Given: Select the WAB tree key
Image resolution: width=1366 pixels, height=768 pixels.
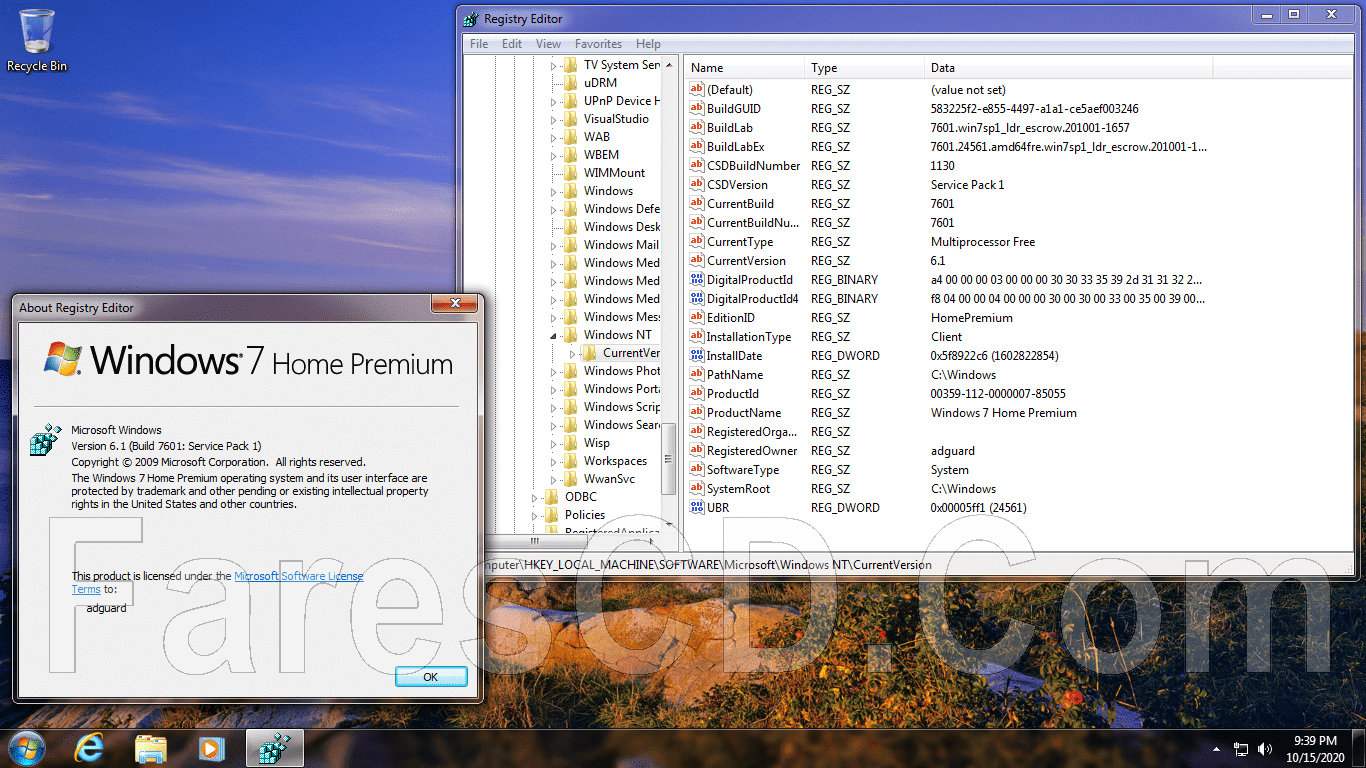Looking at the screenshot, I should click(596, 137).
